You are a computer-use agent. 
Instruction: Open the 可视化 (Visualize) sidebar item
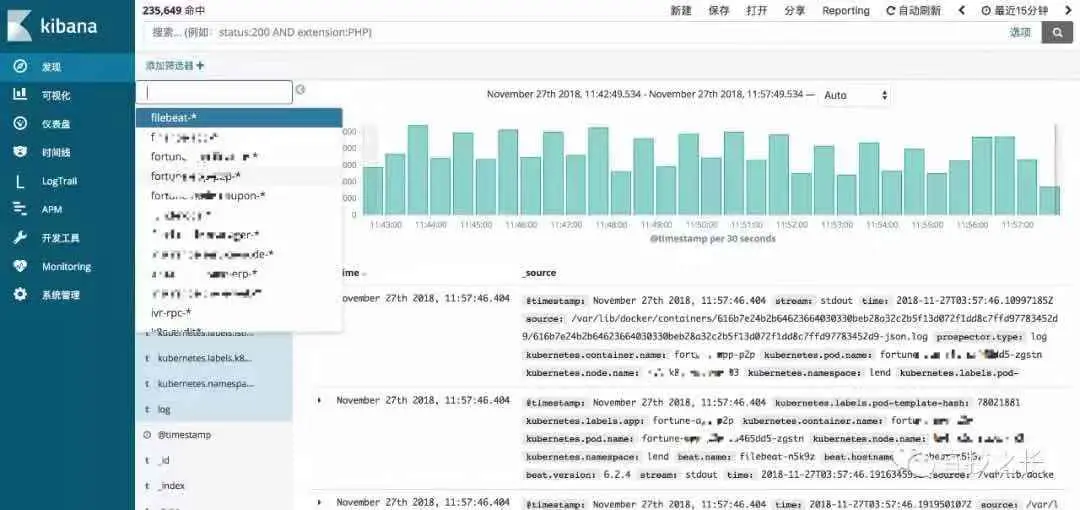(x=67, y=95)
